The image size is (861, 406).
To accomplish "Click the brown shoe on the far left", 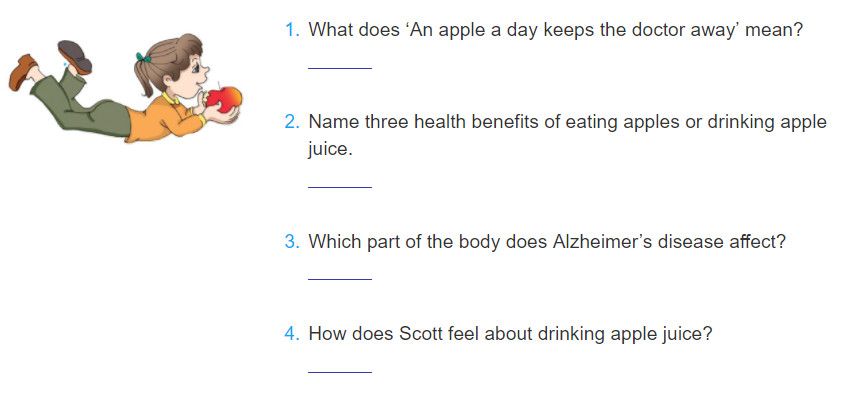I will tap(22, 71).
